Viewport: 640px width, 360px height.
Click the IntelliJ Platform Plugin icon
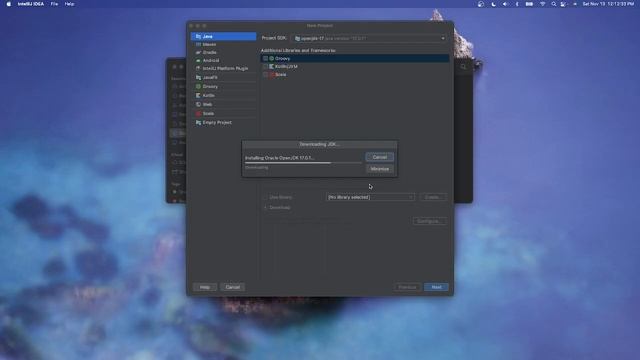[198, 69]
